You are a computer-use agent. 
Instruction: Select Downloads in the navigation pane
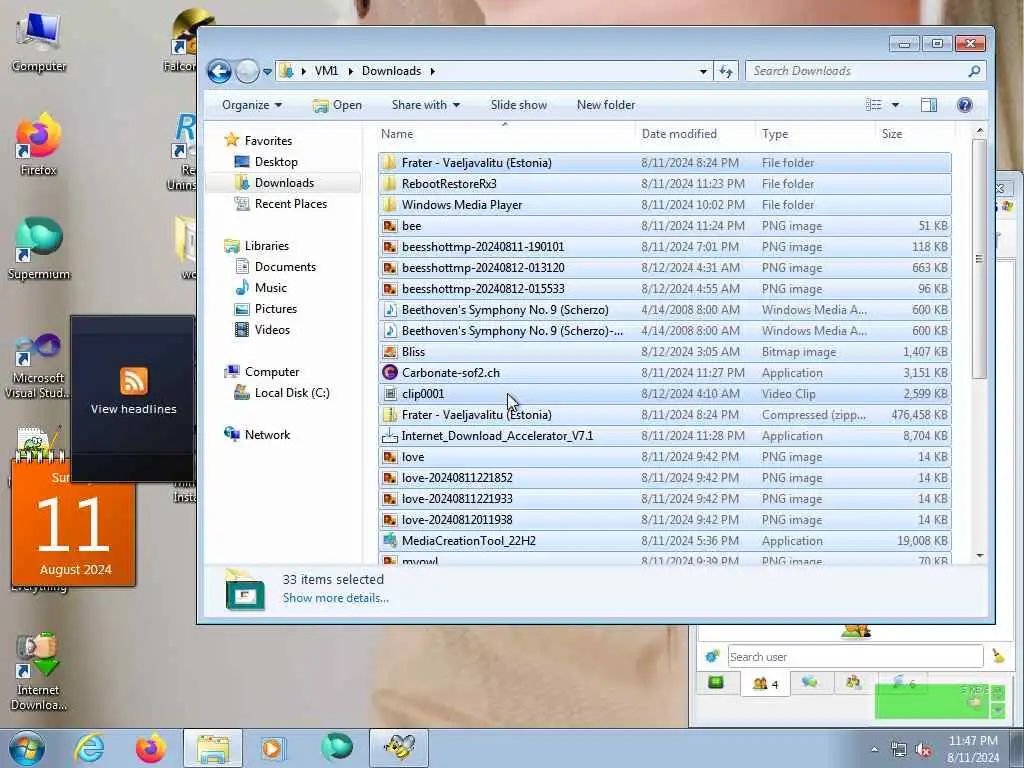(284, 183)
